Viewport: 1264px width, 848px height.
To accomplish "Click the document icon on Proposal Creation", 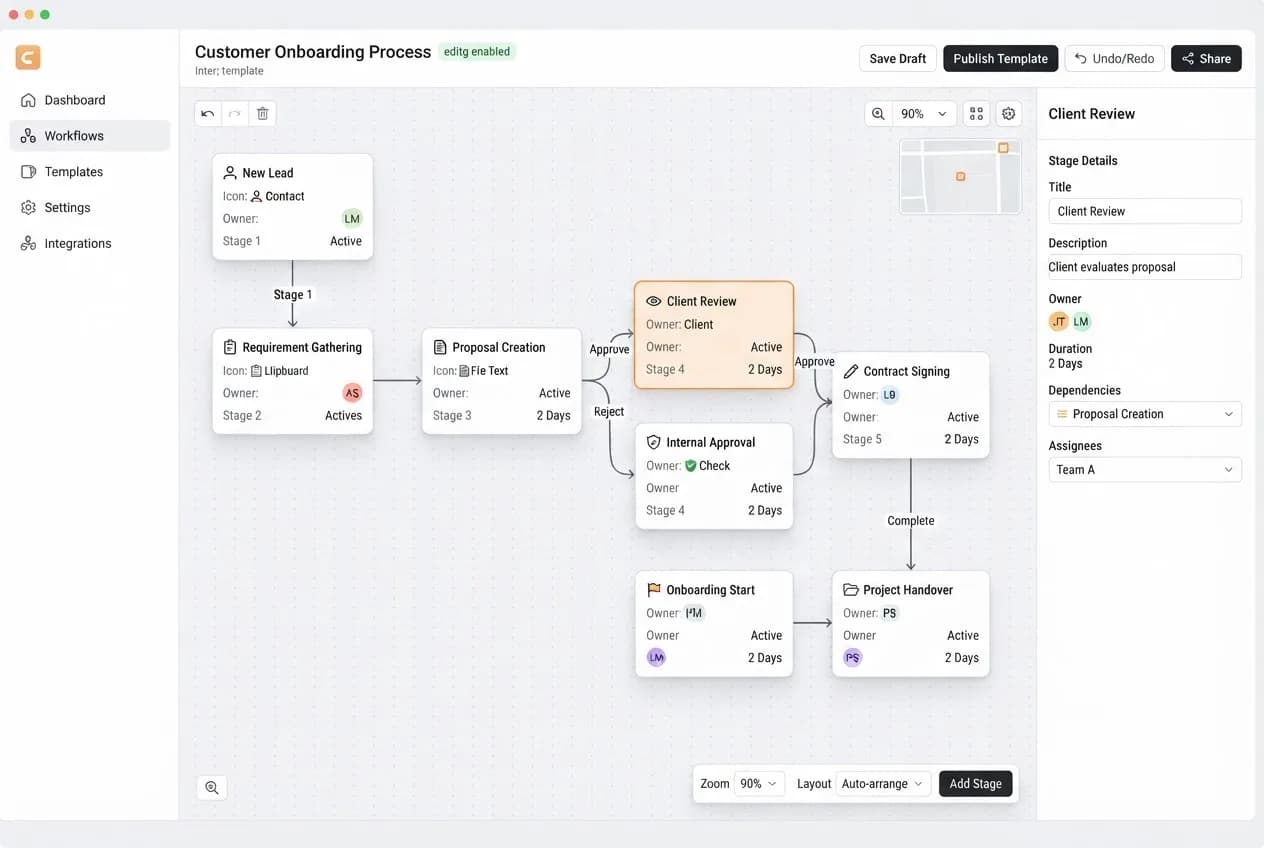I will coord(440,347).
